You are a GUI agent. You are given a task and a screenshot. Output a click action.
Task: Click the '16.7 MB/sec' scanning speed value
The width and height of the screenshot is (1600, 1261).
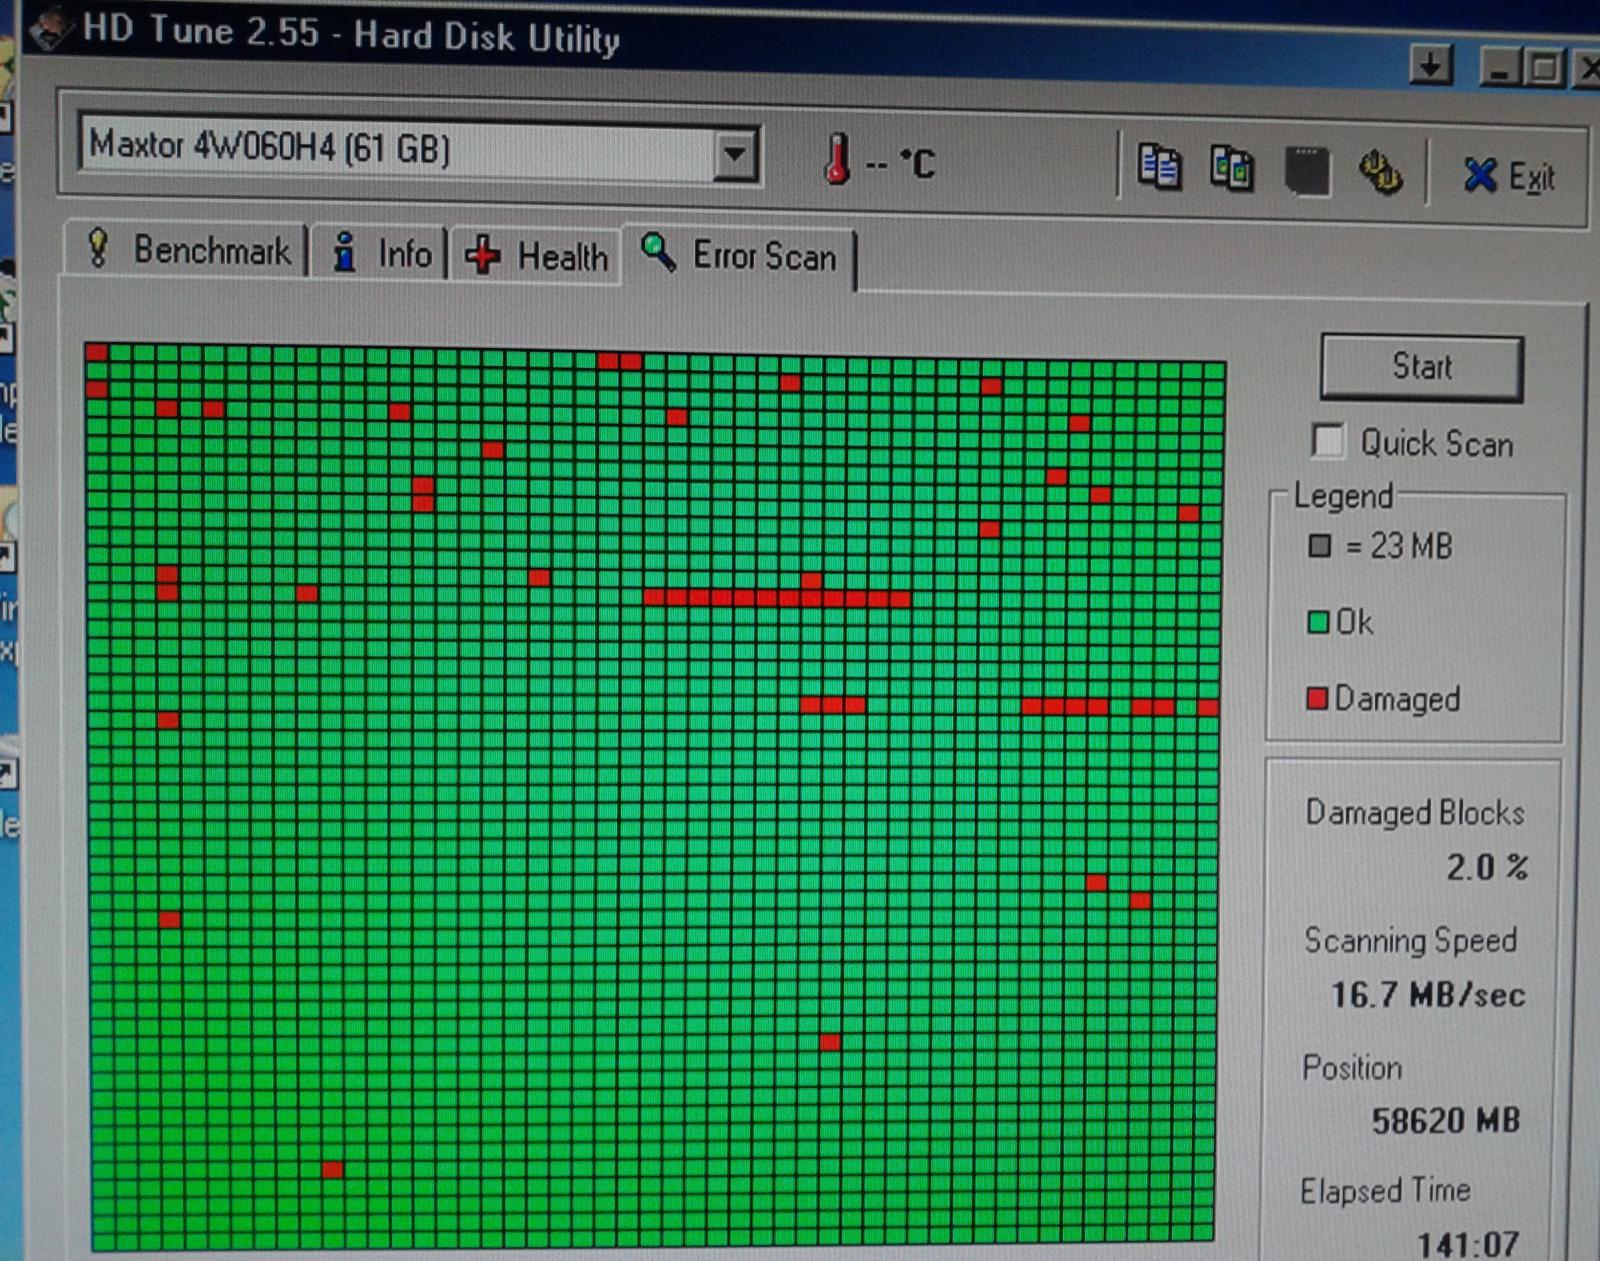[x=1428, y=994]
